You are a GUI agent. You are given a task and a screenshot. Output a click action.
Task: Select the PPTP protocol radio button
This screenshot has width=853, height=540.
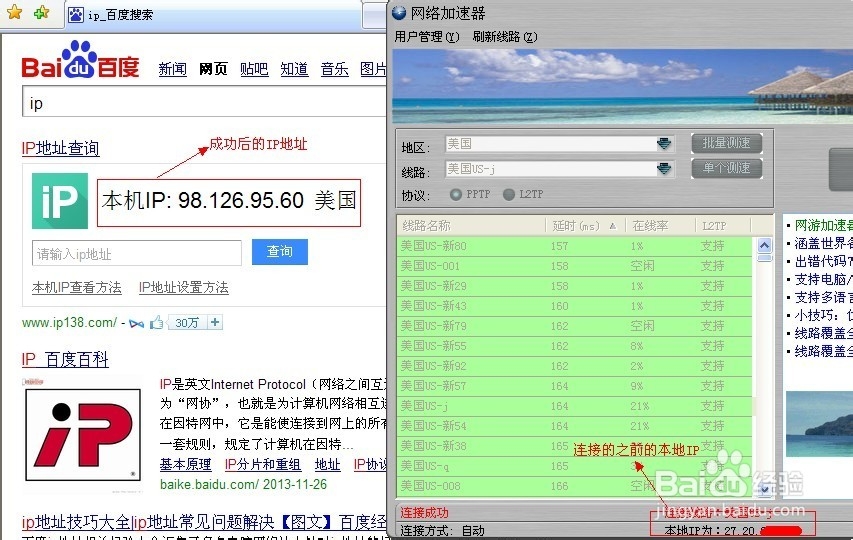[456, 194]
